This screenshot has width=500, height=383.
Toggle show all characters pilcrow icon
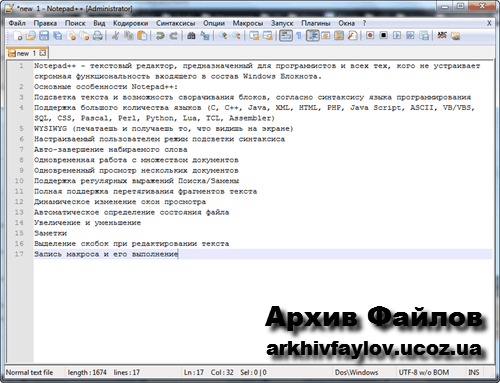point(299,36)
